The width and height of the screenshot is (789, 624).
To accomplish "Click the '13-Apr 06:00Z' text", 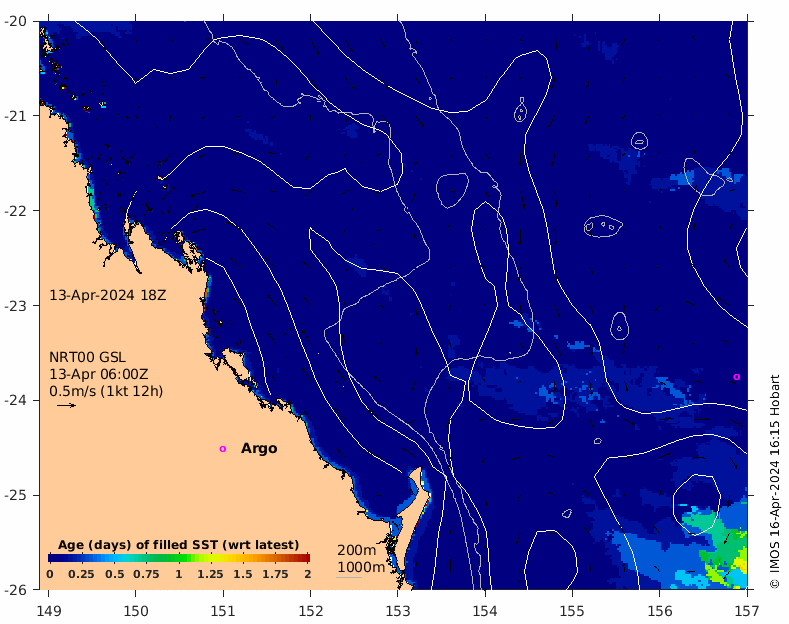I will point(99,374).
